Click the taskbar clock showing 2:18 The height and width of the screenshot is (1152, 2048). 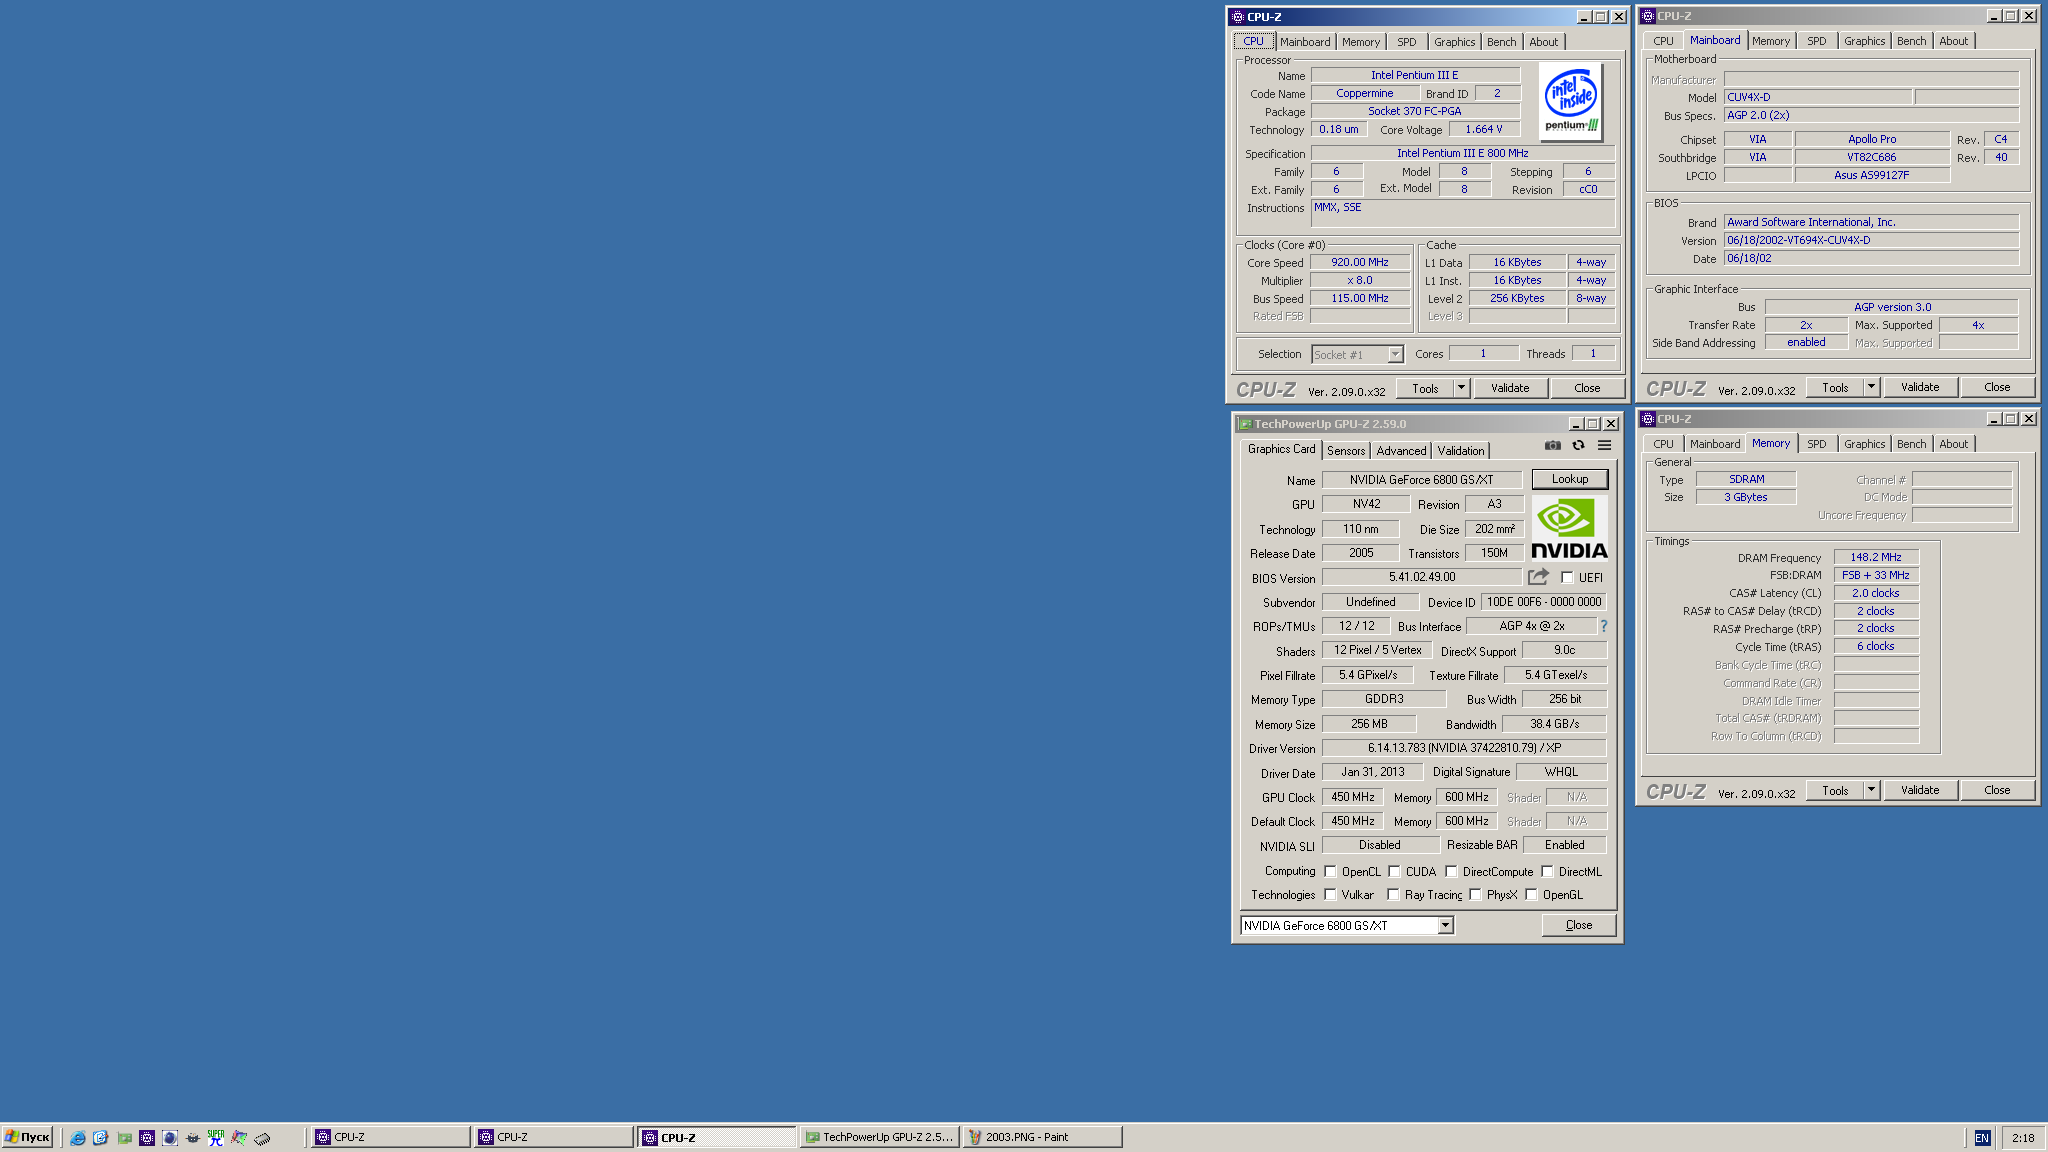click(x=2023, y=1138)
